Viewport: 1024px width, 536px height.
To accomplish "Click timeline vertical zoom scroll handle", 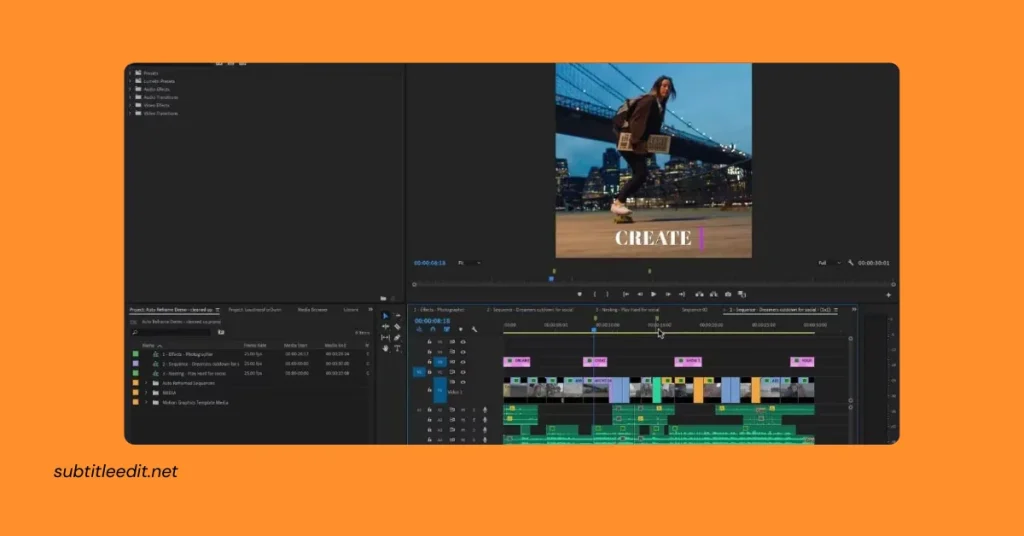I will tap(850, 339).
